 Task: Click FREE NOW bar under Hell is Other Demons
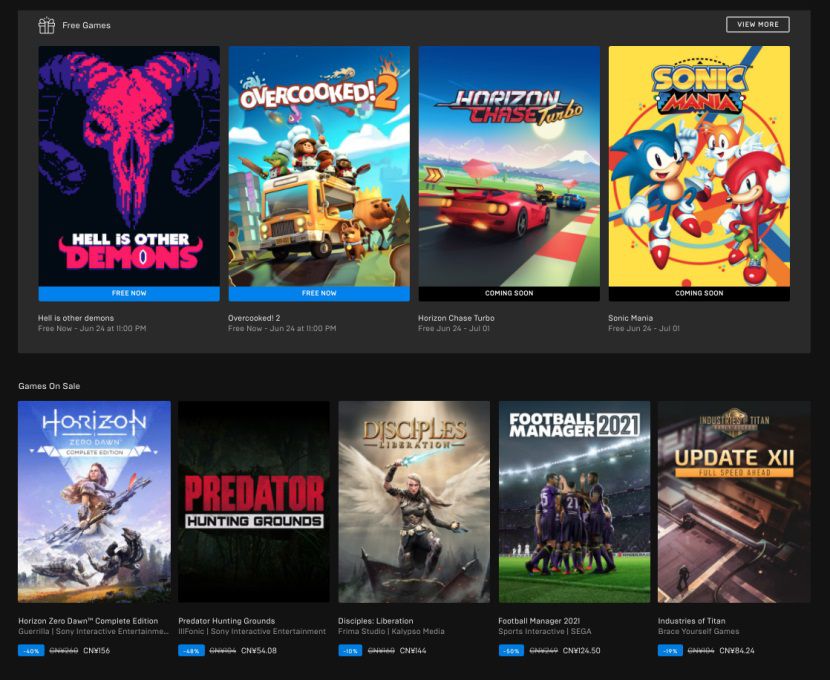click(x=129, y=294)
